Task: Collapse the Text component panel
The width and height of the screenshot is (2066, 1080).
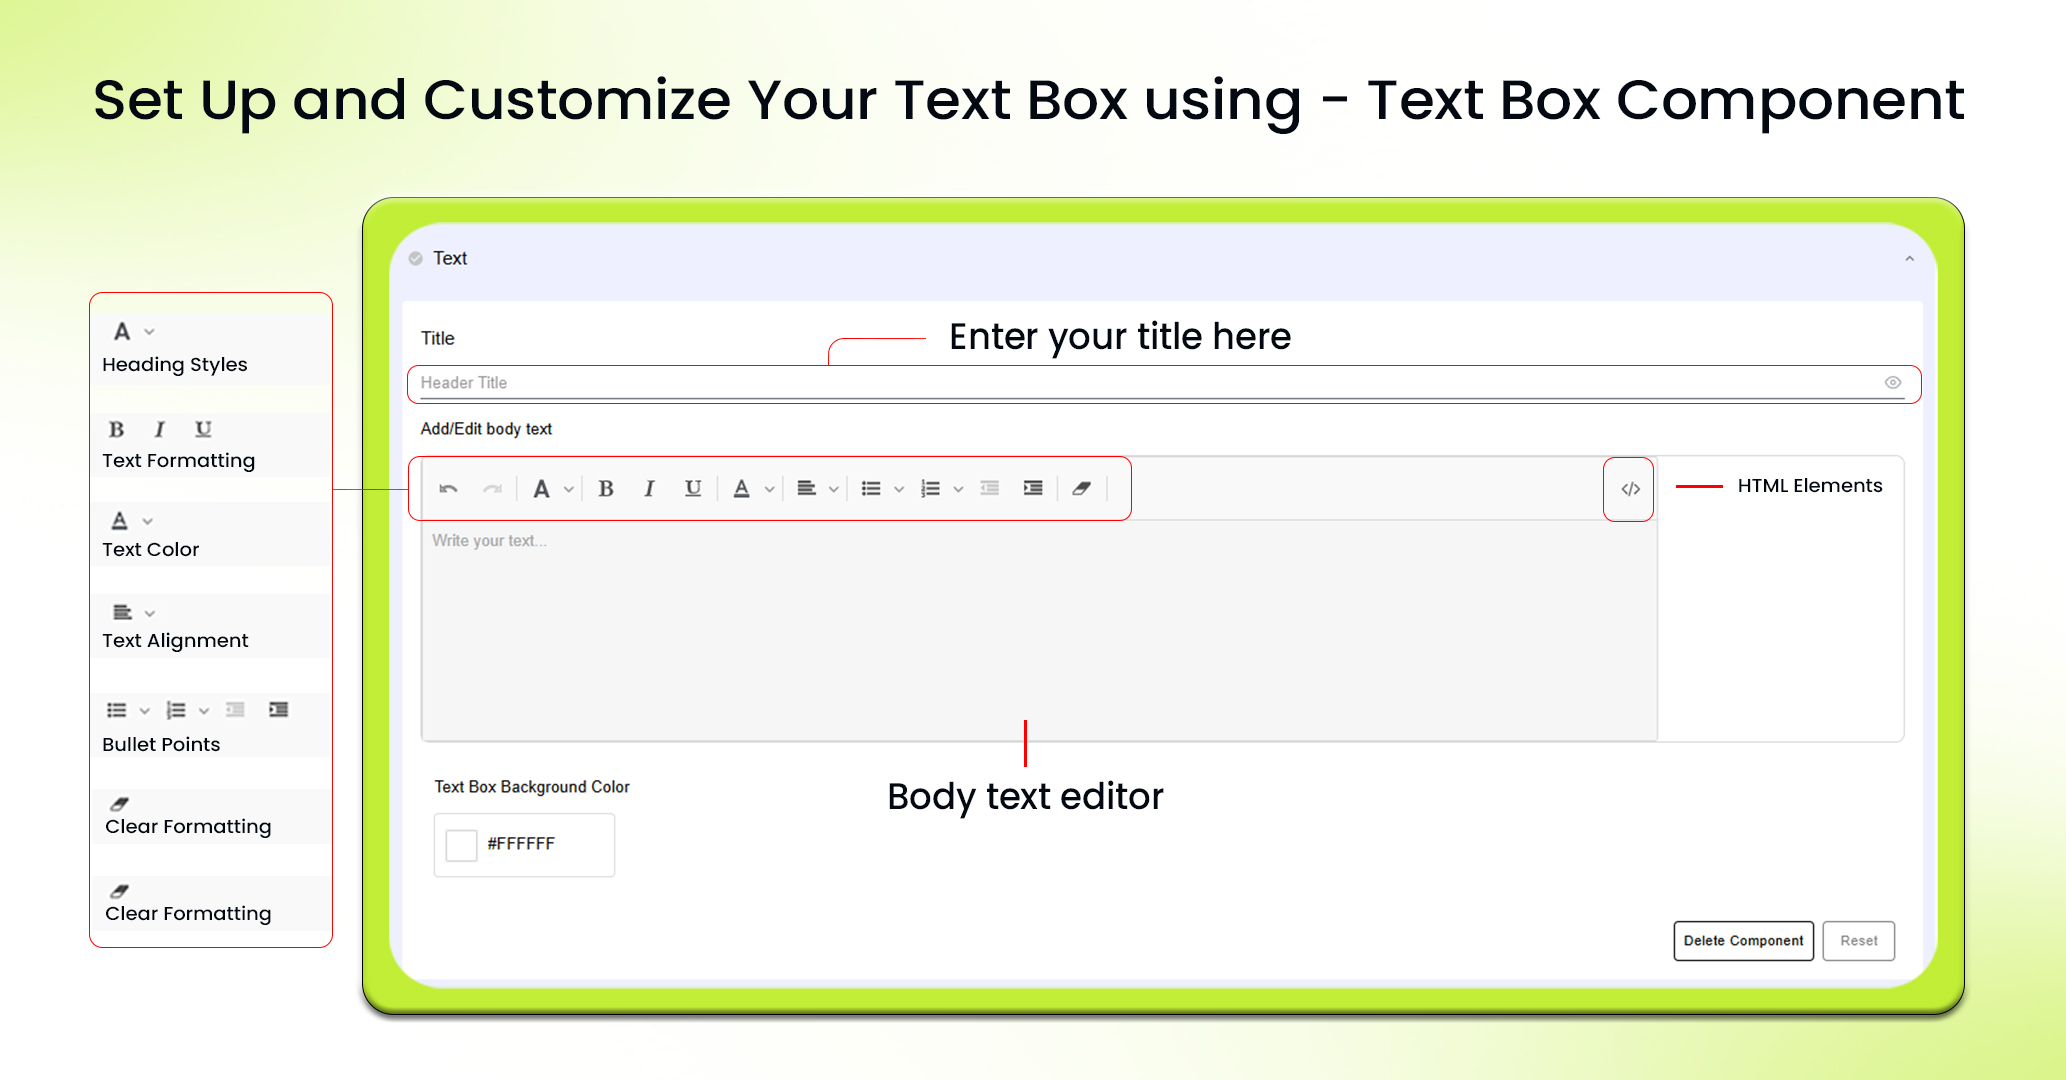Action: pyautogui.click(x=1908, y=257)
